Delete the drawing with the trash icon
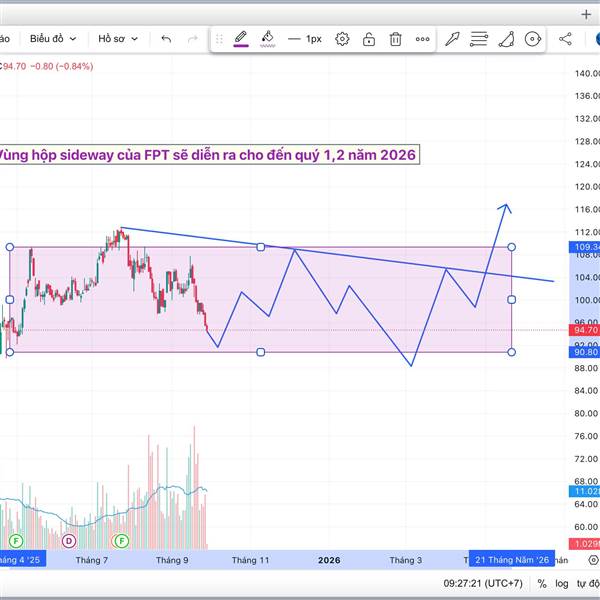The width and height of the screenshot is (600, 600). coord(396,39)
